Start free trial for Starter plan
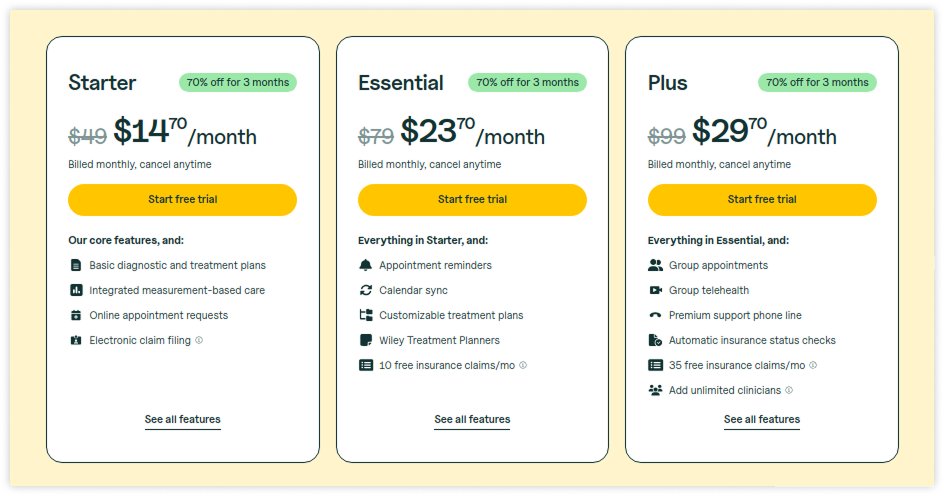 (x=182, y=199)
